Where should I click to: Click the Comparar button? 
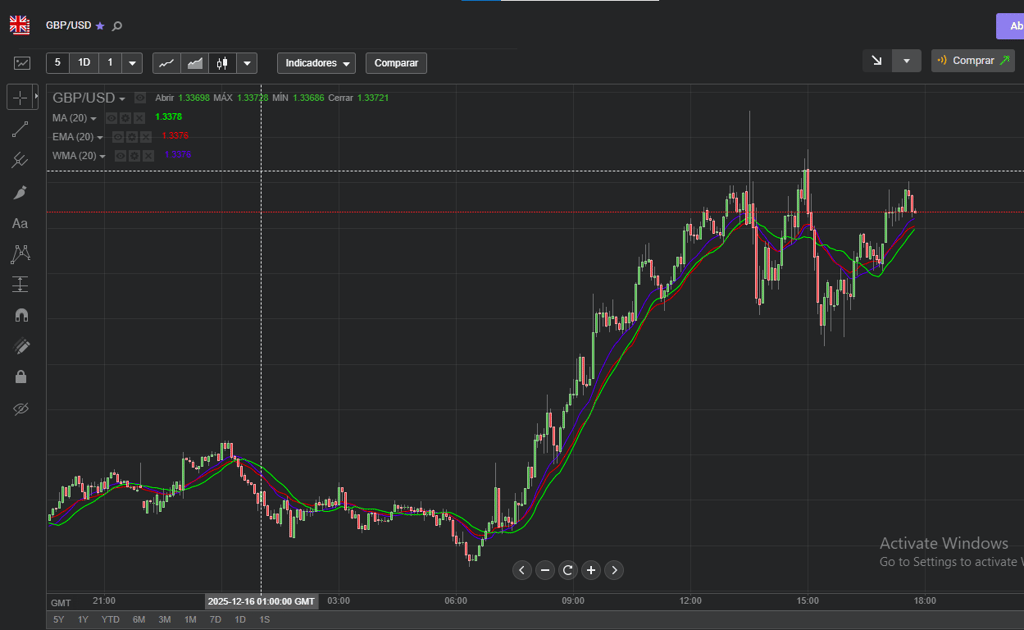[x=396, y=63]
